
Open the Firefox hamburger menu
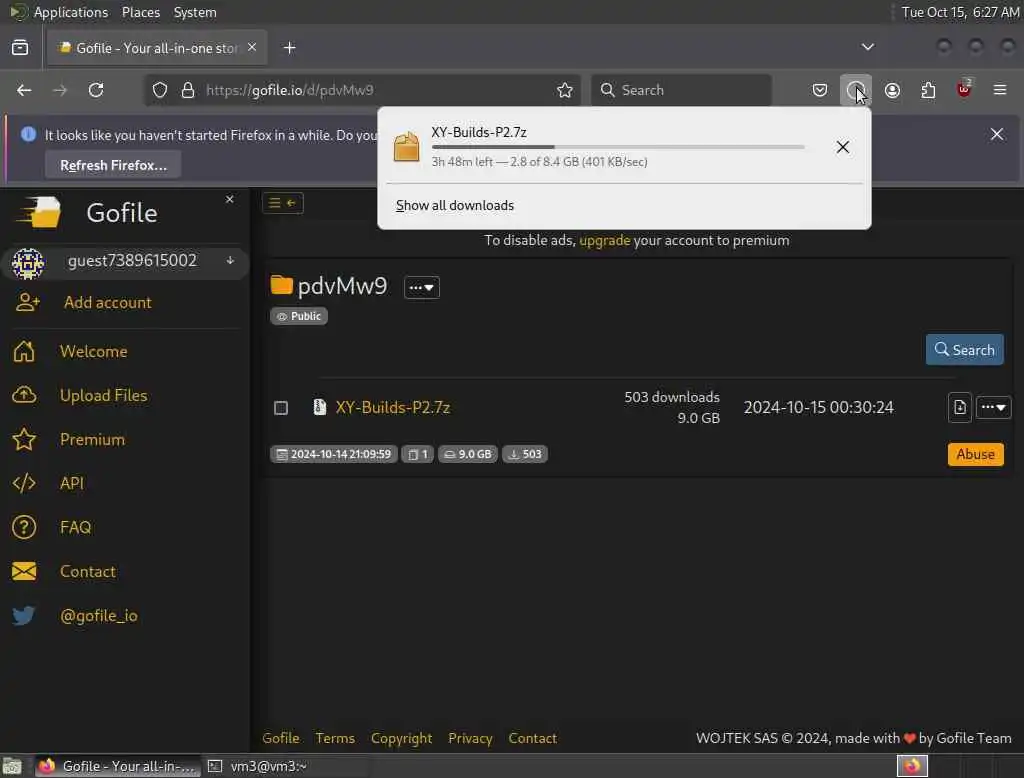pos(1000,90)
